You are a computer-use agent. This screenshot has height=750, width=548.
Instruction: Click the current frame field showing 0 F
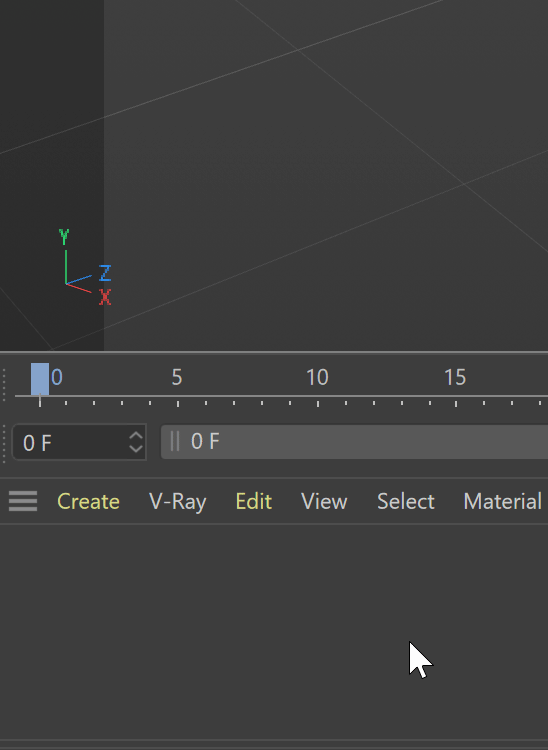pos(69,442)
